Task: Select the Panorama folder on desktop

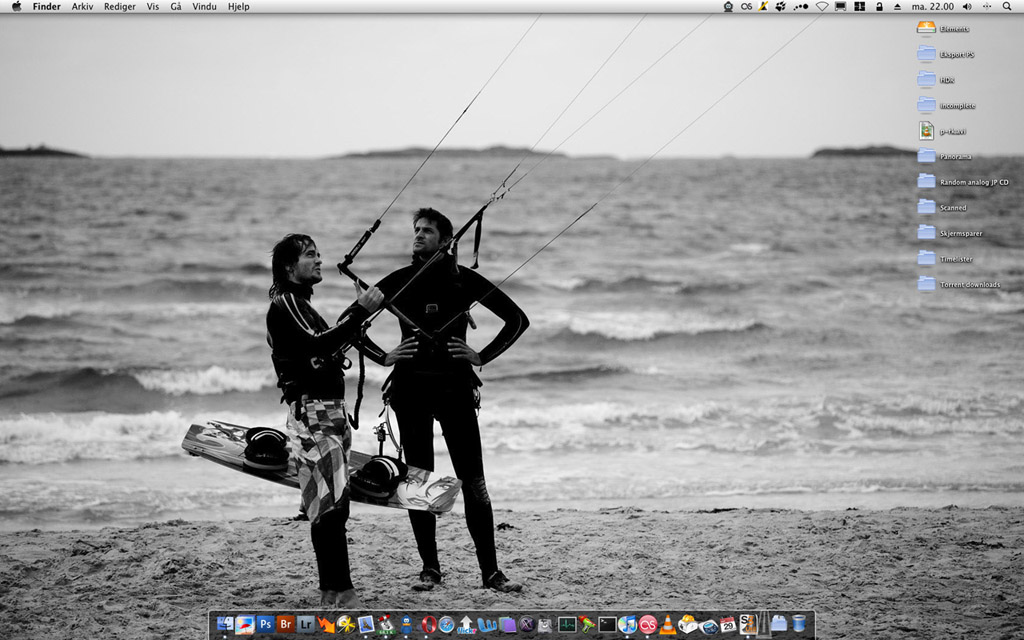Action: coord(927,156)
